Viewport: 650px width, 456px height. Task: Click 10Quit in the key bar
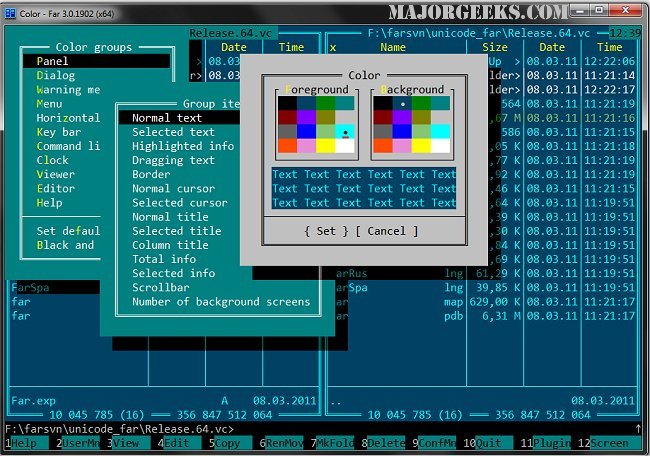point(488,443)
